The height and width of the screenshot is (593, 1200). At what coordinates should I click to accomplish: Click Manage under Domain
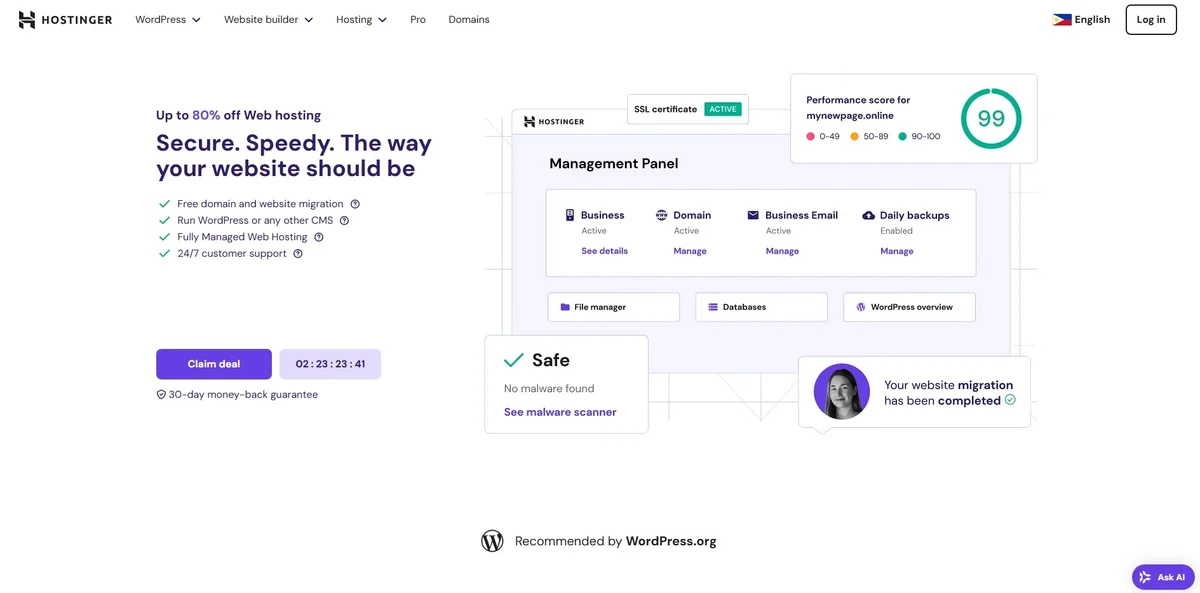(690, 251)
